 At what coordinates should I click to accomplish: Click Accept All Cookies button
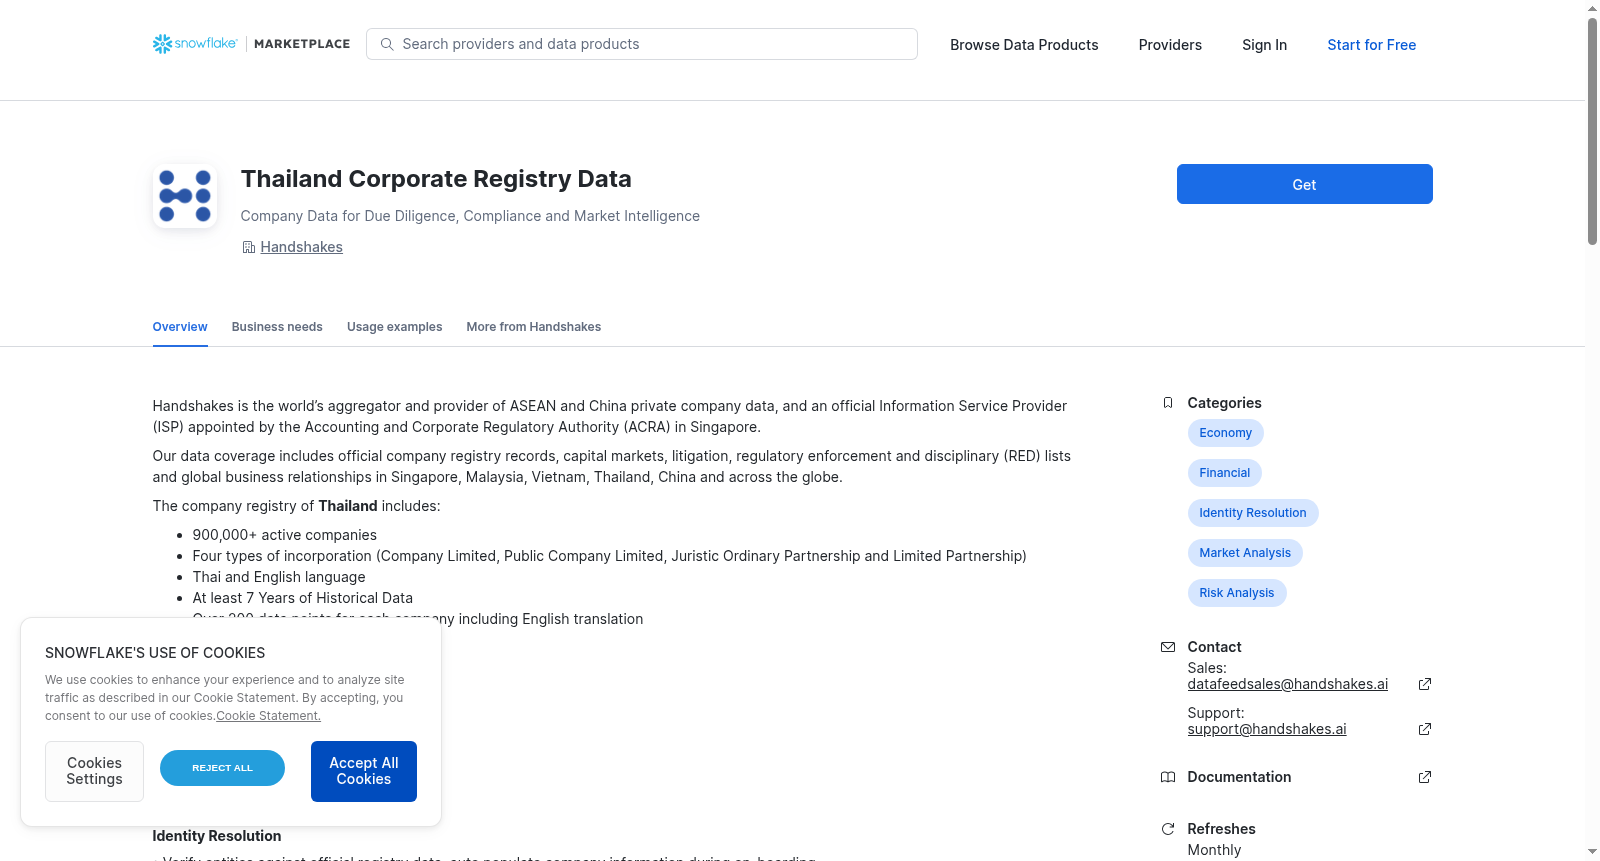coord(364,771)
